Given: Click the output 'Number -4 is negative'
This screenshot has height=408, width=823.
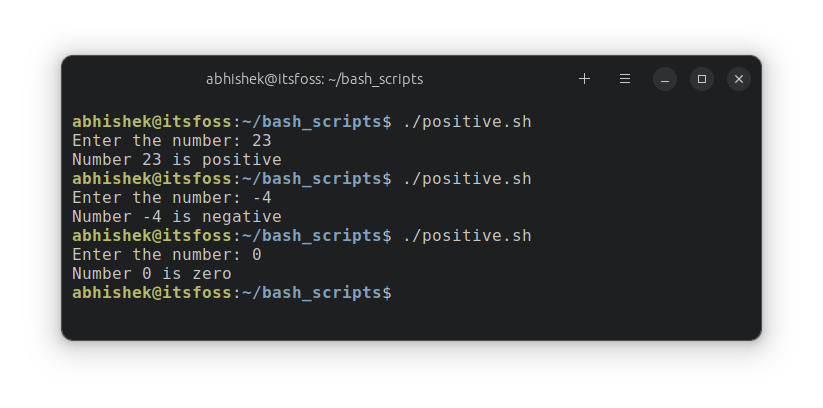Looking at the screenshot, I should (x=177, y=217).
